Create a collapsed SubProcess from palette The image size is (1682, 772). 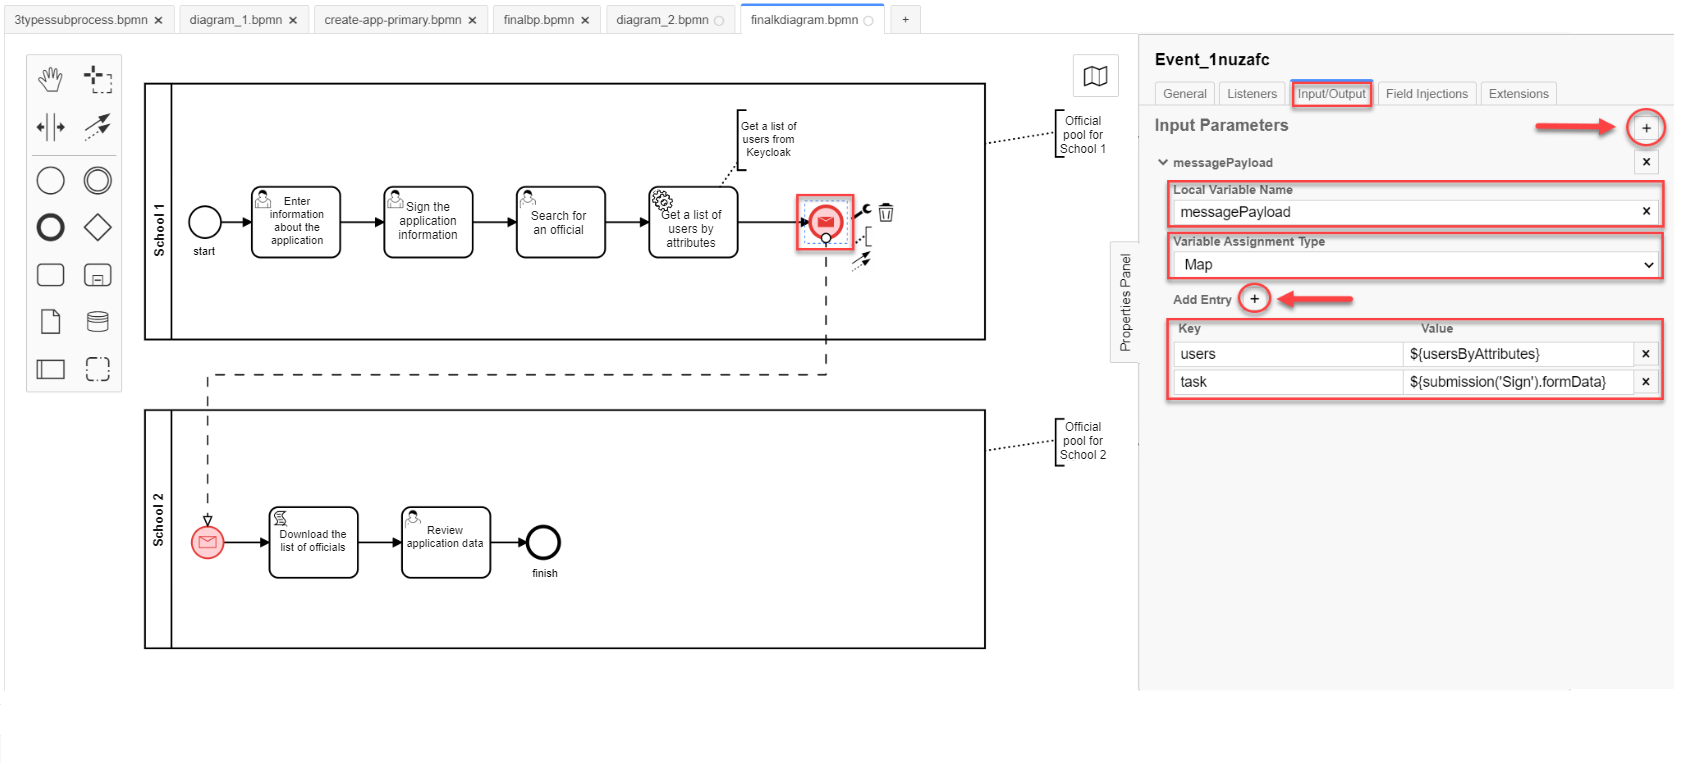coord(98,275)
